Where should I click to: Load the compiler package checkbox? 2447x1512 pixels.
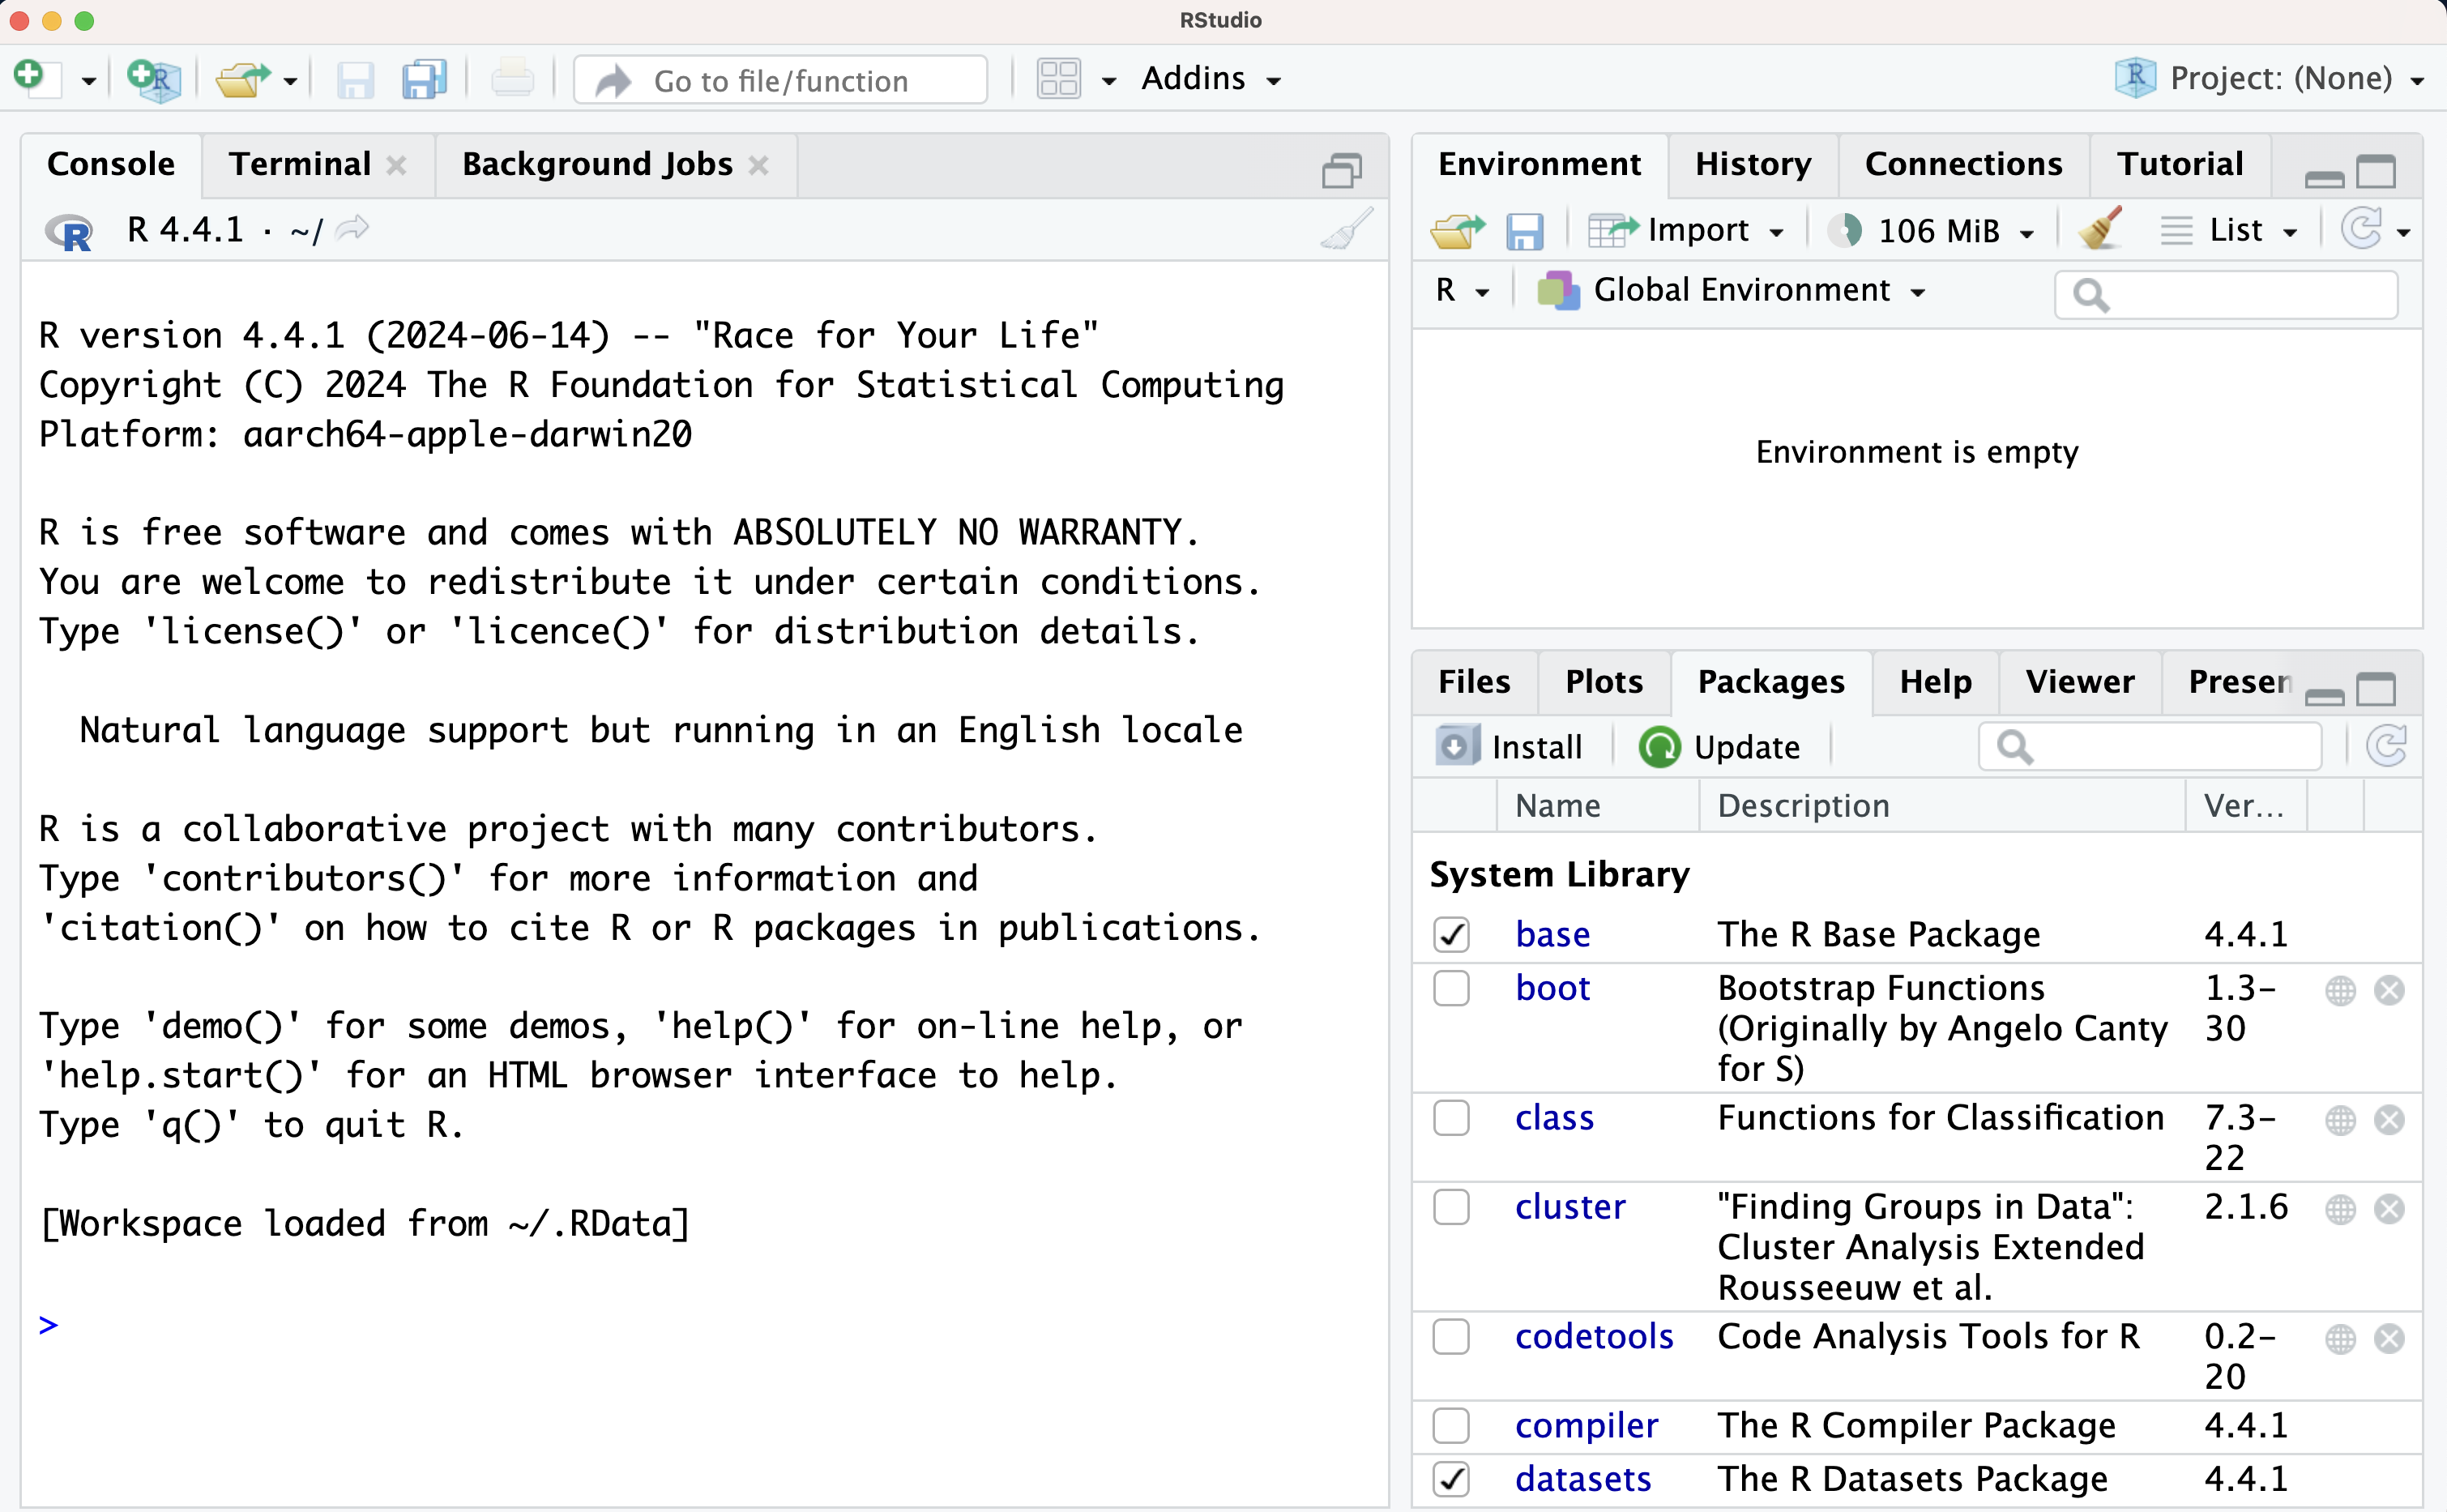click(x=1451, y=1425)
